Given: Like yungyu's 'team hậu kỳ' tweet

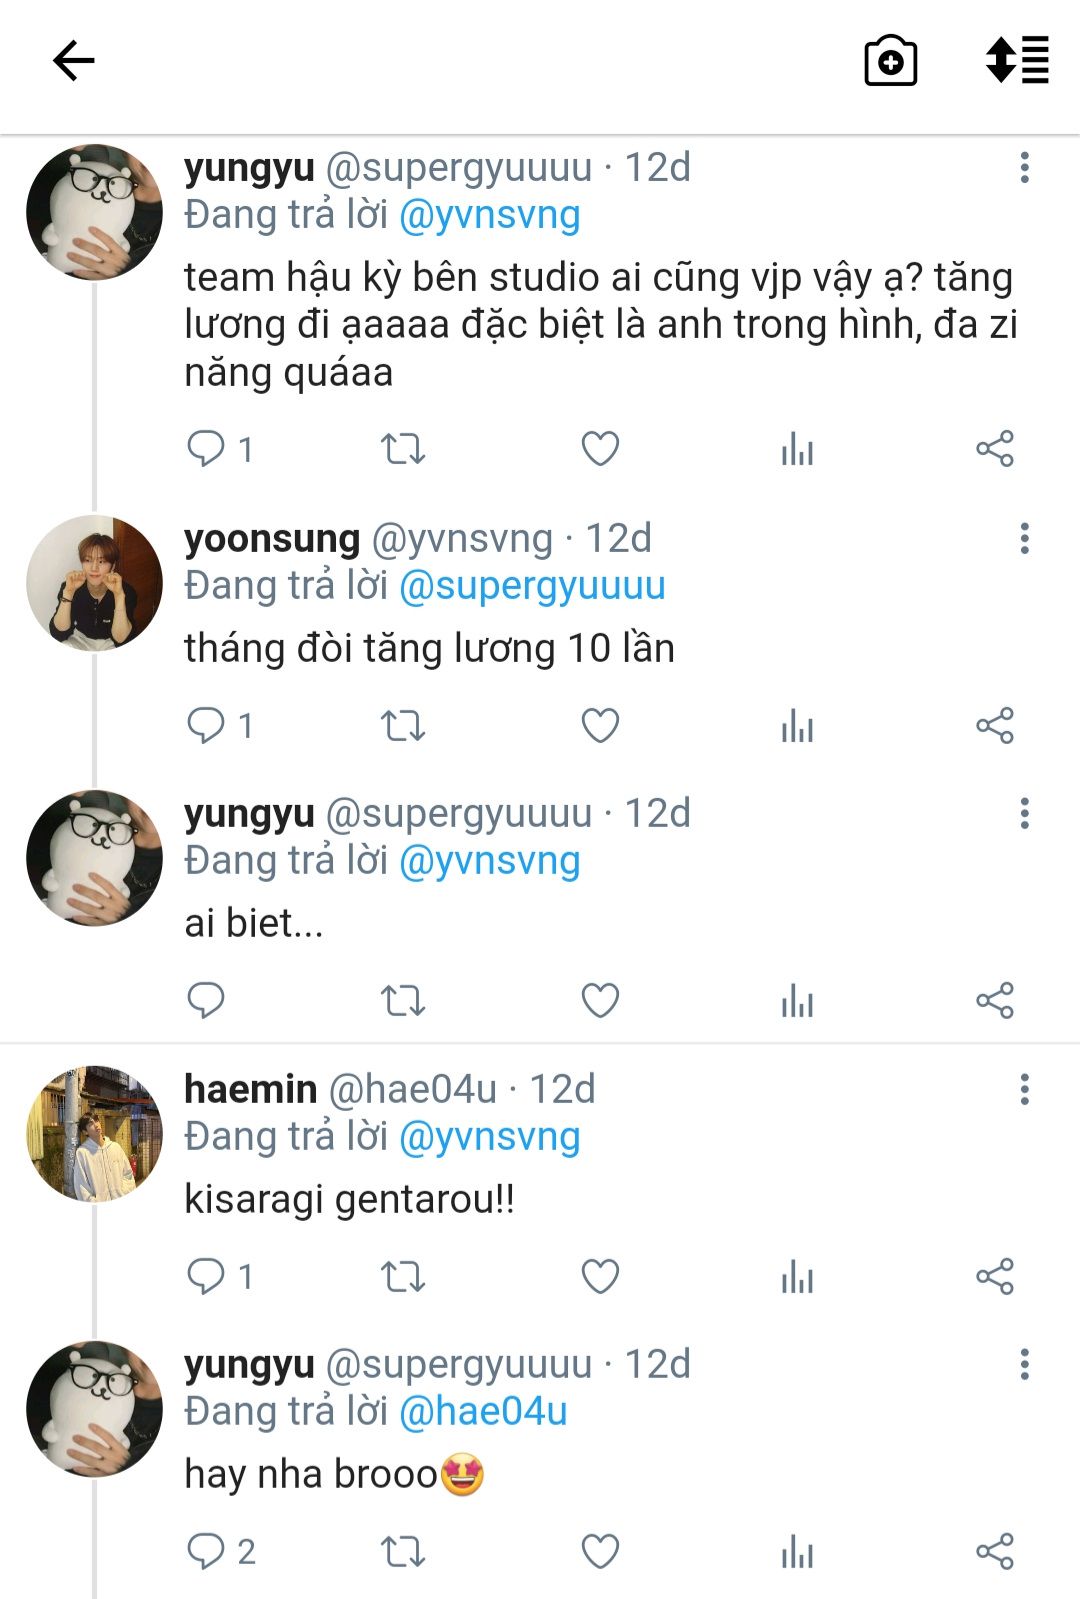Looking at the screenshot, I should pyautogui.click(x=600, y=449).
